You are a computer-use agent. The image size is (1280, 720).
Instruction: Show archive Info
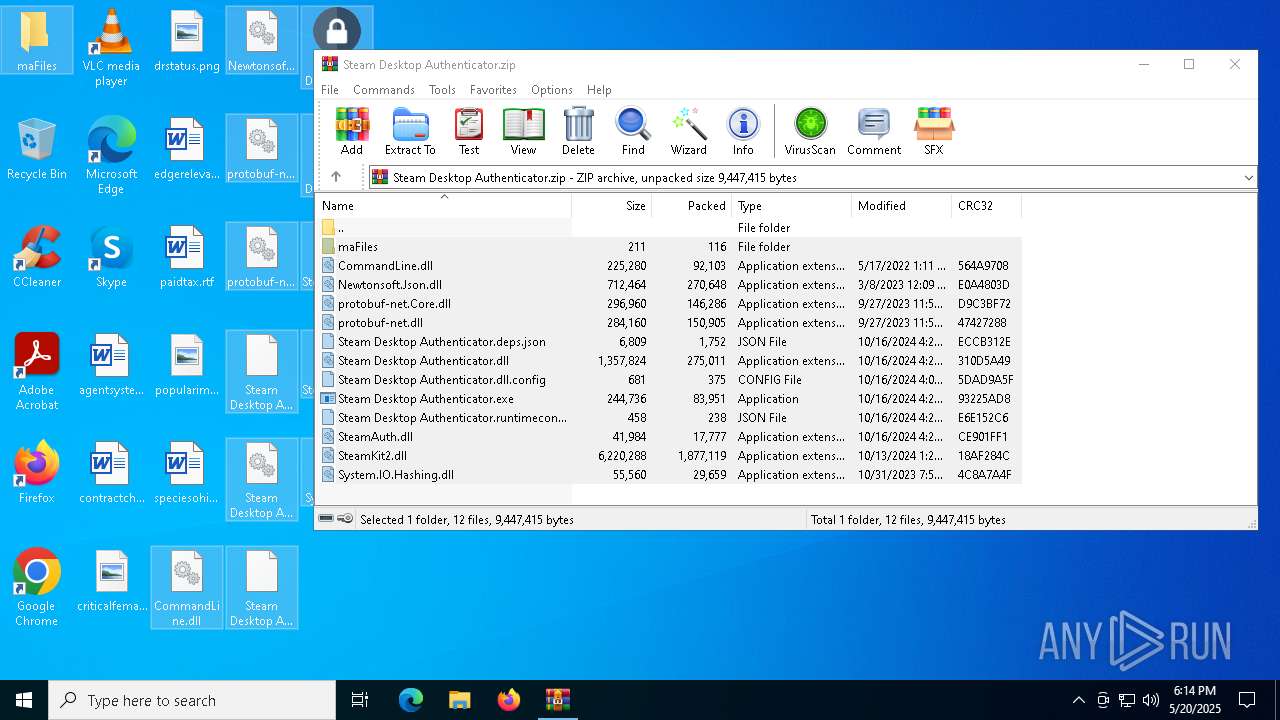point(743,131)
